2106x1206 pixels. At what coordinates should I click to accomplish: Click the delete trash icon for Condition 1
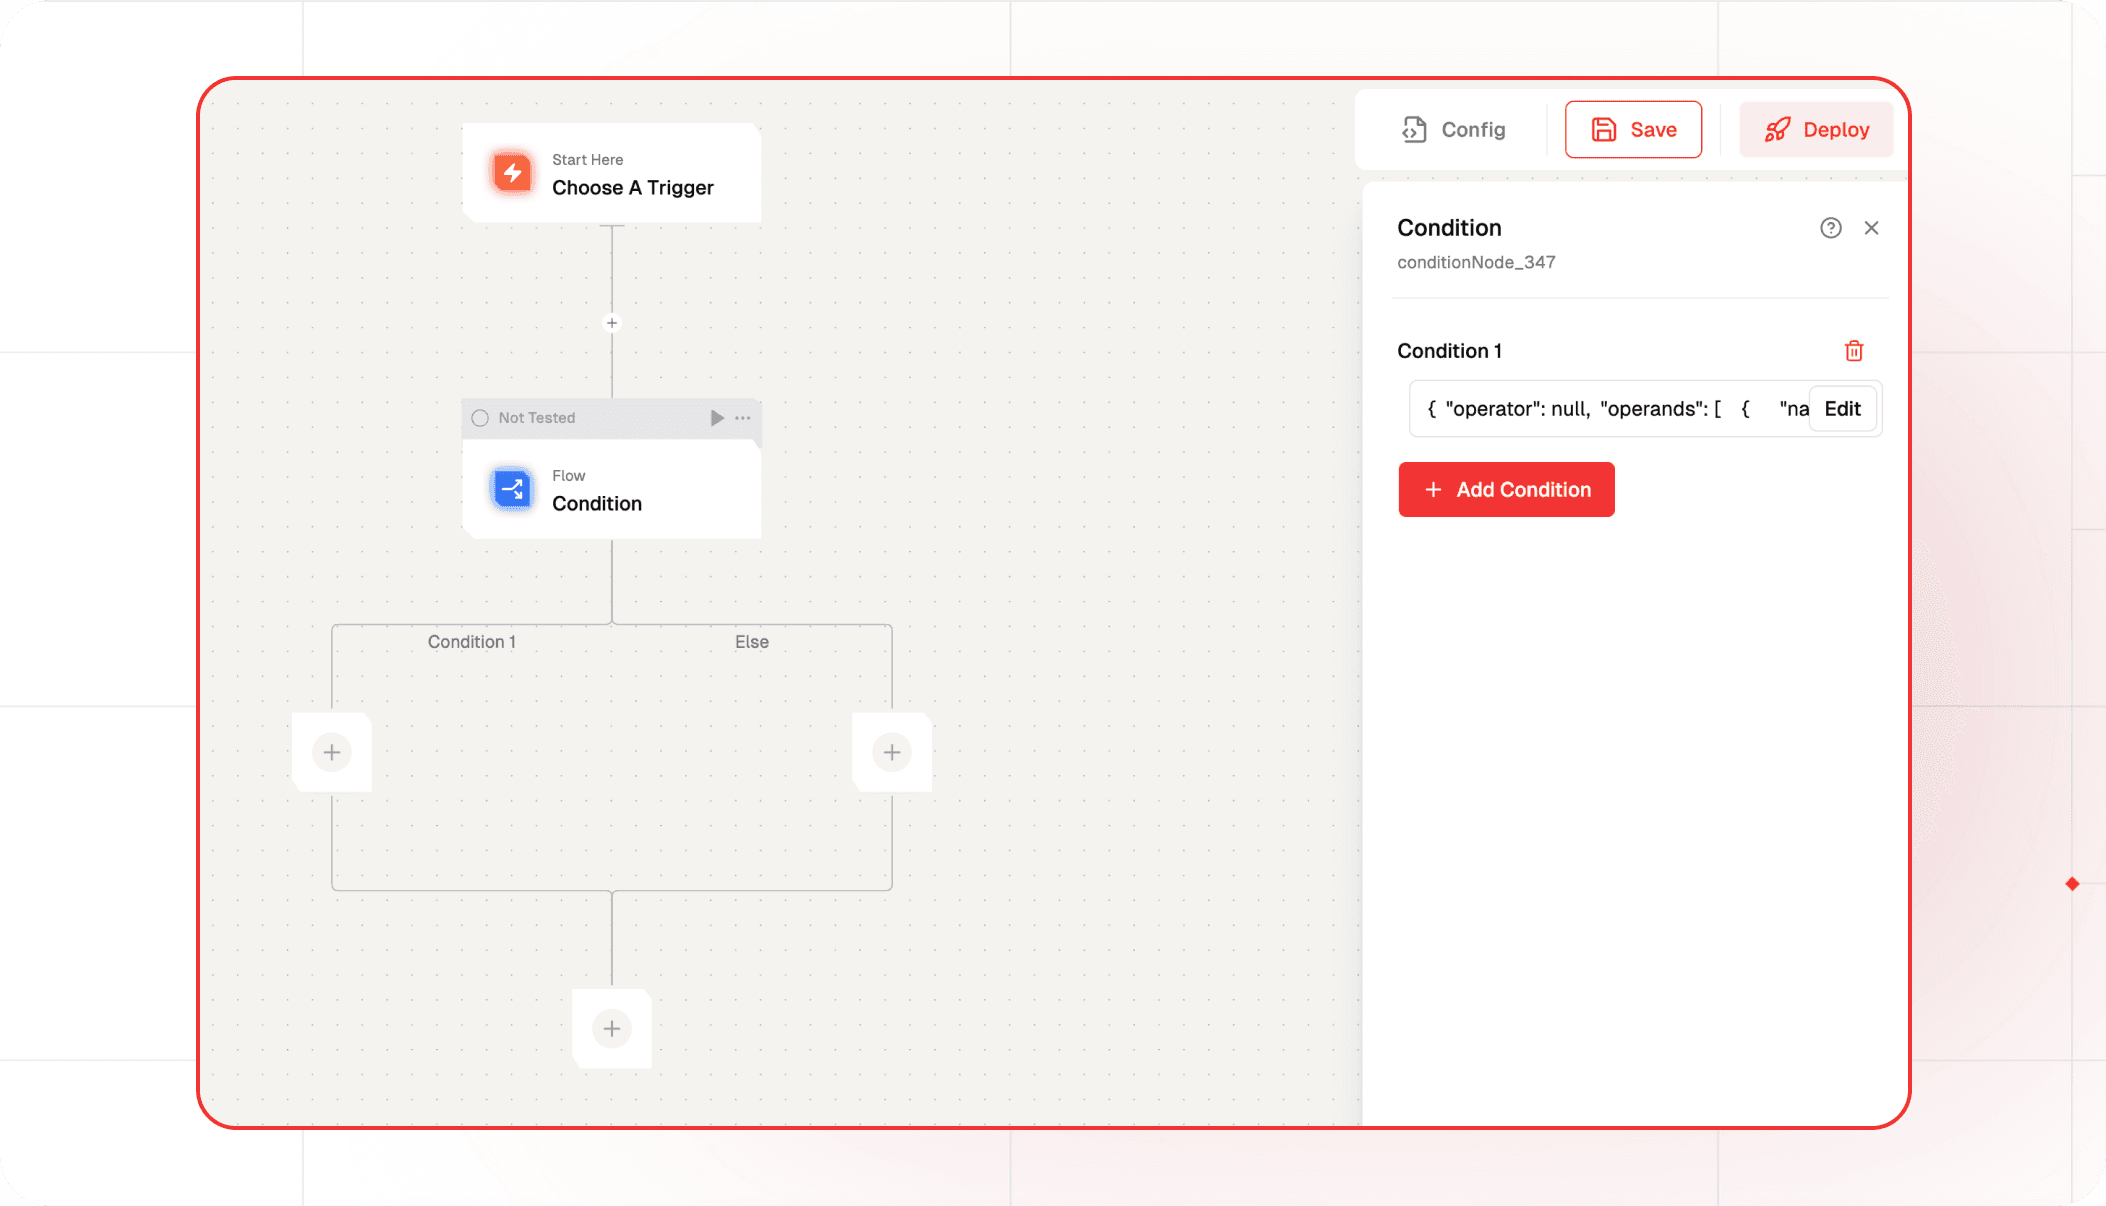[1854, 351]
